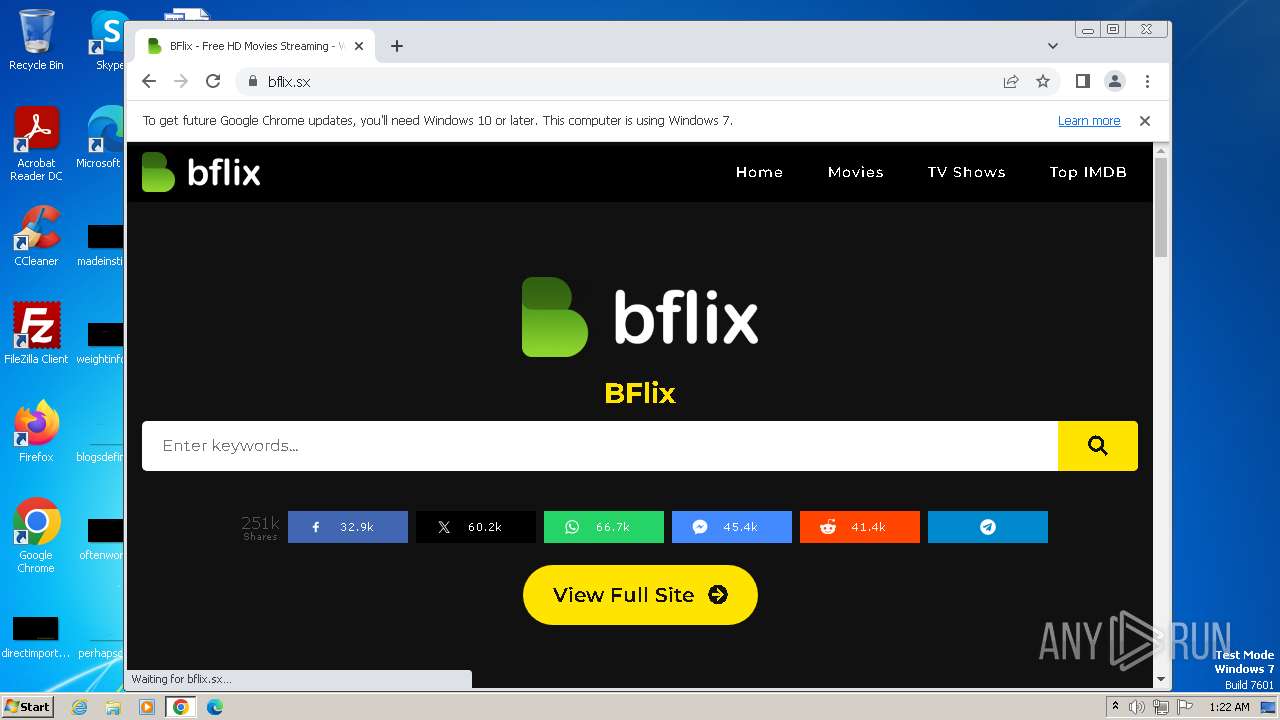Open Top IMDB in site navigation
The height and width of the screenshot is (720, 1280).
[x=1088, y=172]
